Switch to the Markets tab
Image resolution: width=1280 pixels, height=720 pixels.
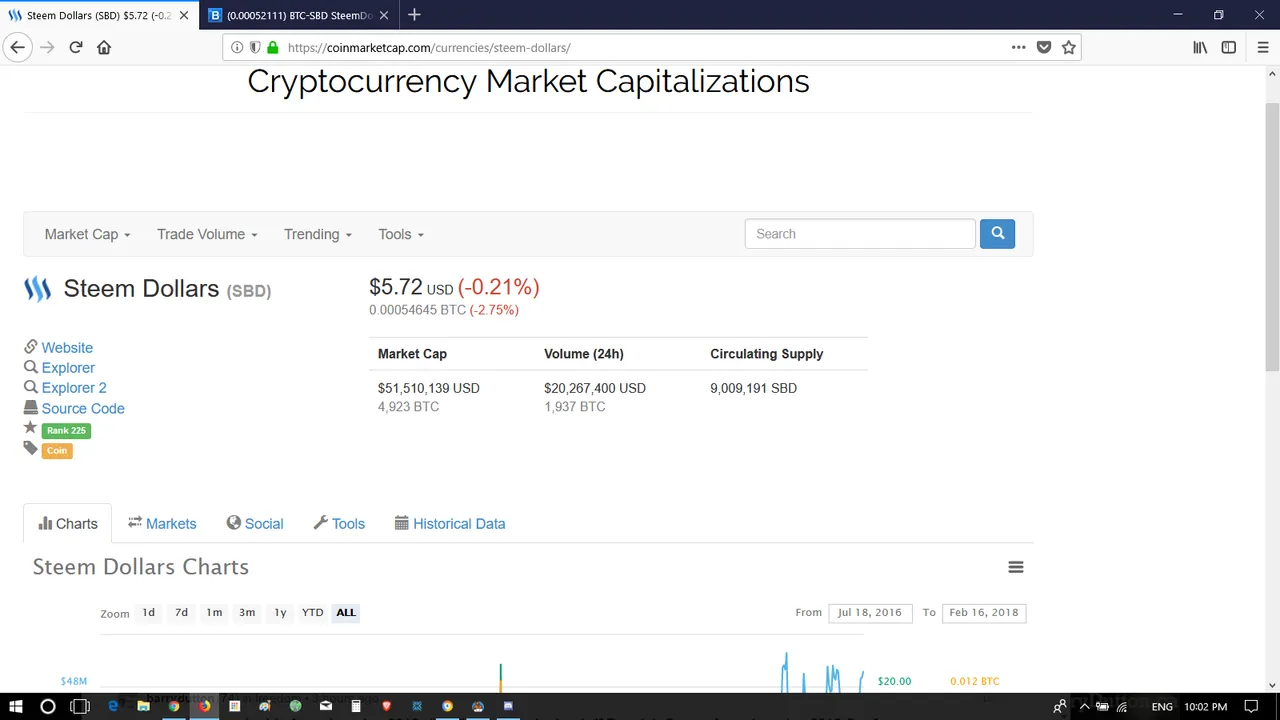162,523
